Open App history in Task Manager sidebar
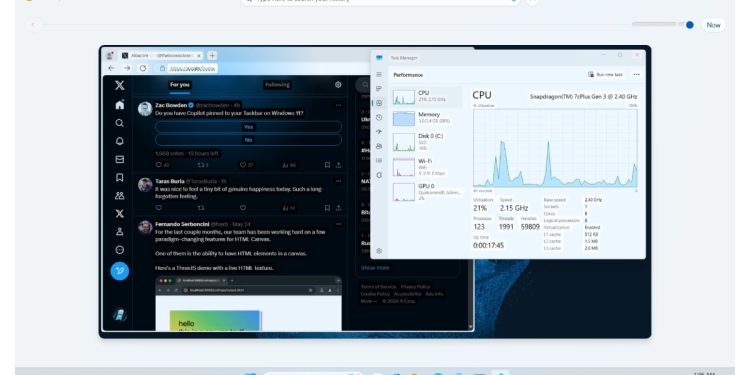 [x=379, y=117]
